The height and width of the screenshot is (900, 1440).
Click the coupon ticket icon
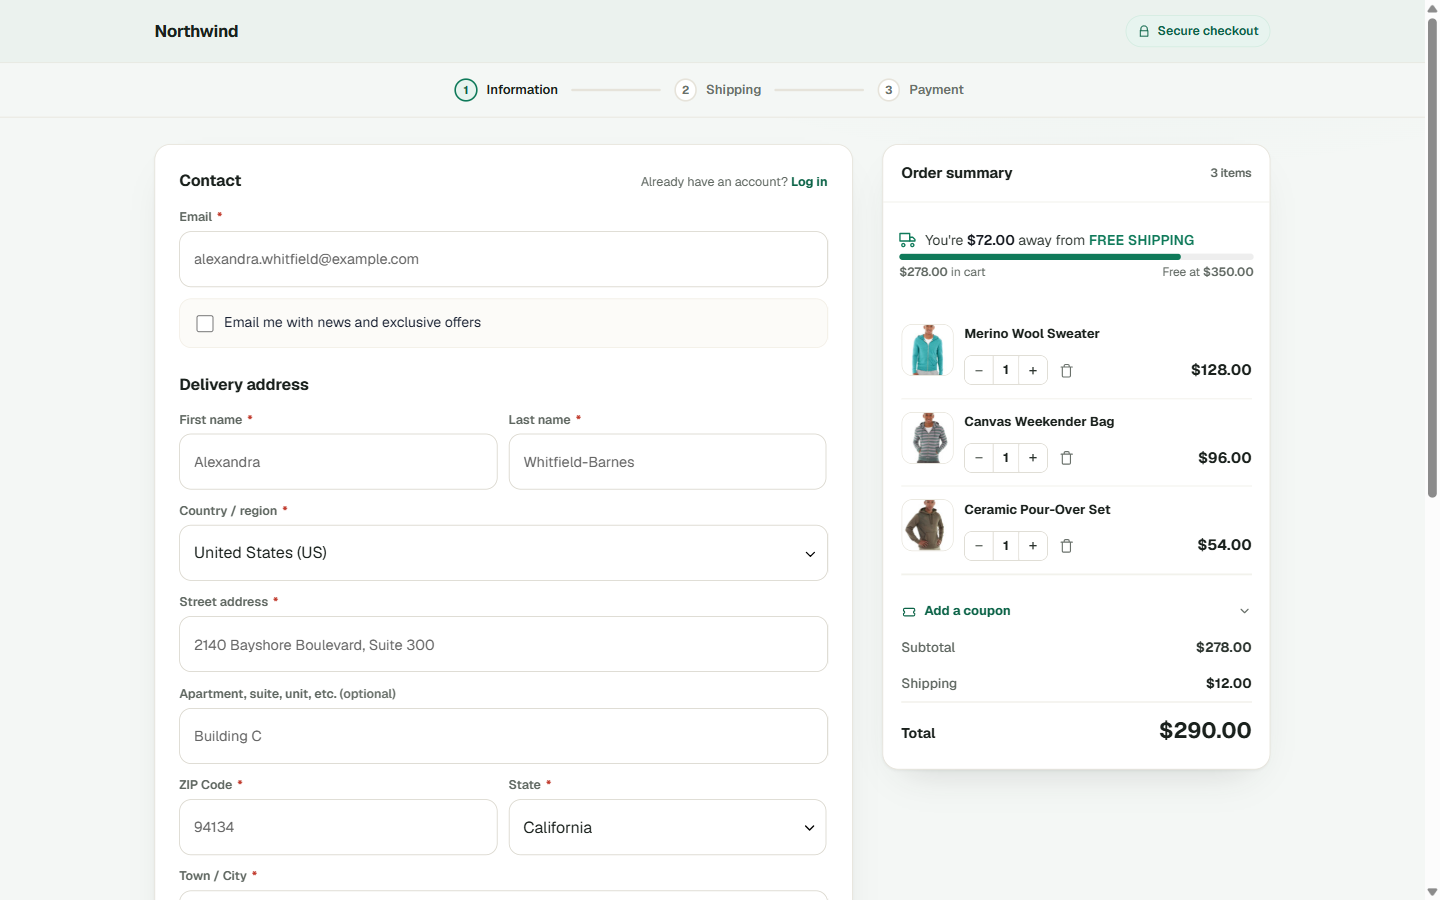point(909,611)
